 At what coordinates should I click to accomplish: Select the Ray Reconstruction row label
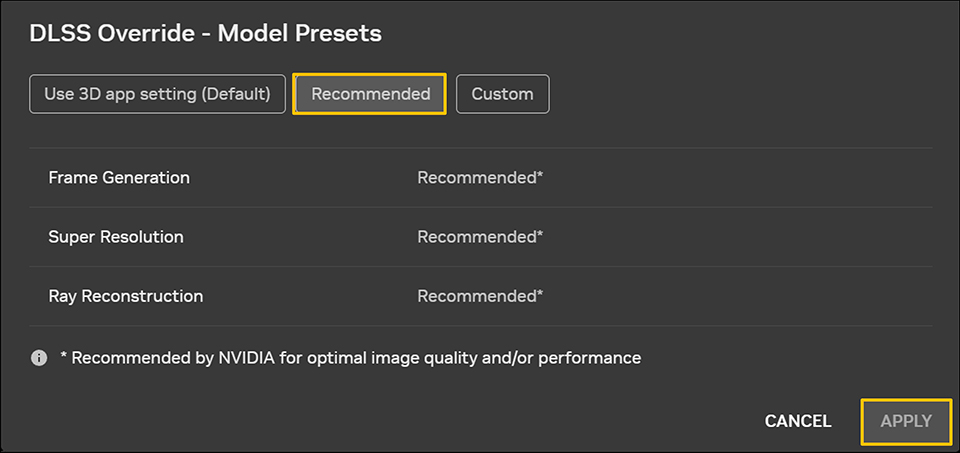click(126, 296)
